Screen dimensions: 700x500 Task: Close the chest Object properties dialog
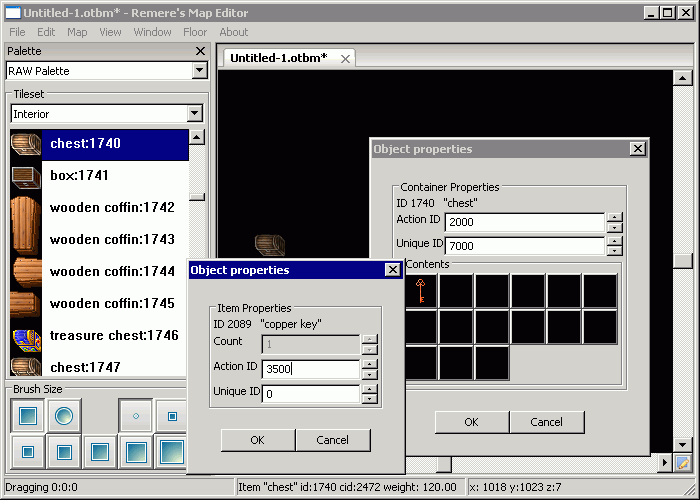tap(638, 149)
